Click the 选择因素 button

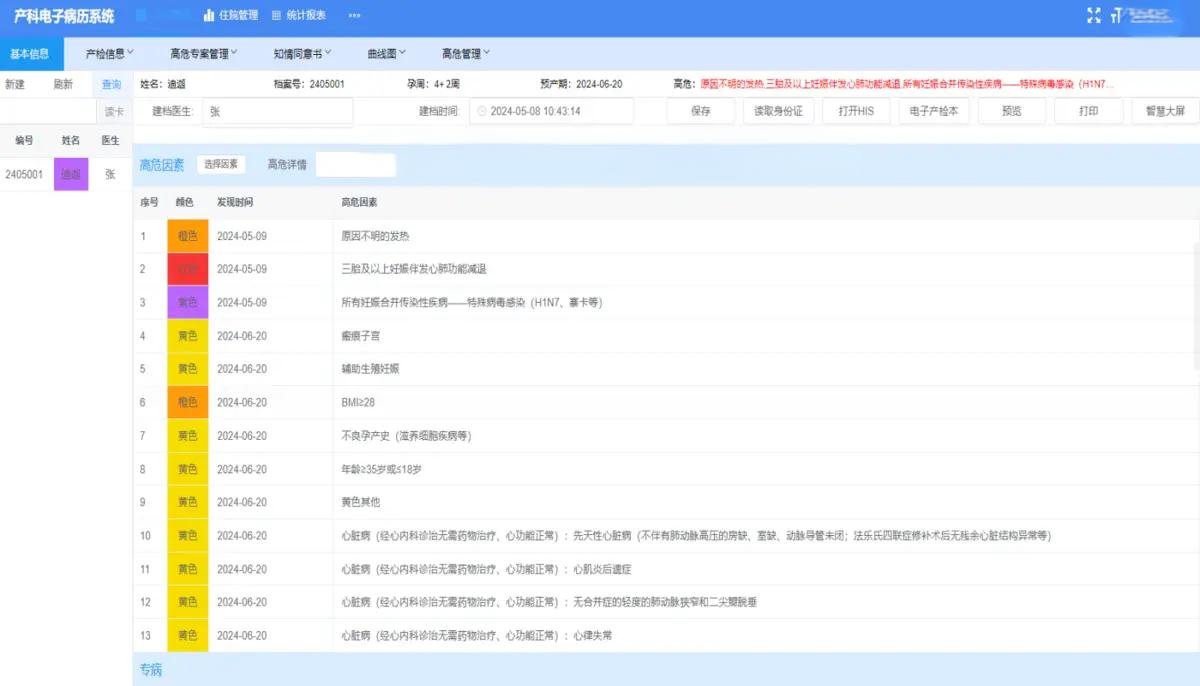tap(221, 164)
